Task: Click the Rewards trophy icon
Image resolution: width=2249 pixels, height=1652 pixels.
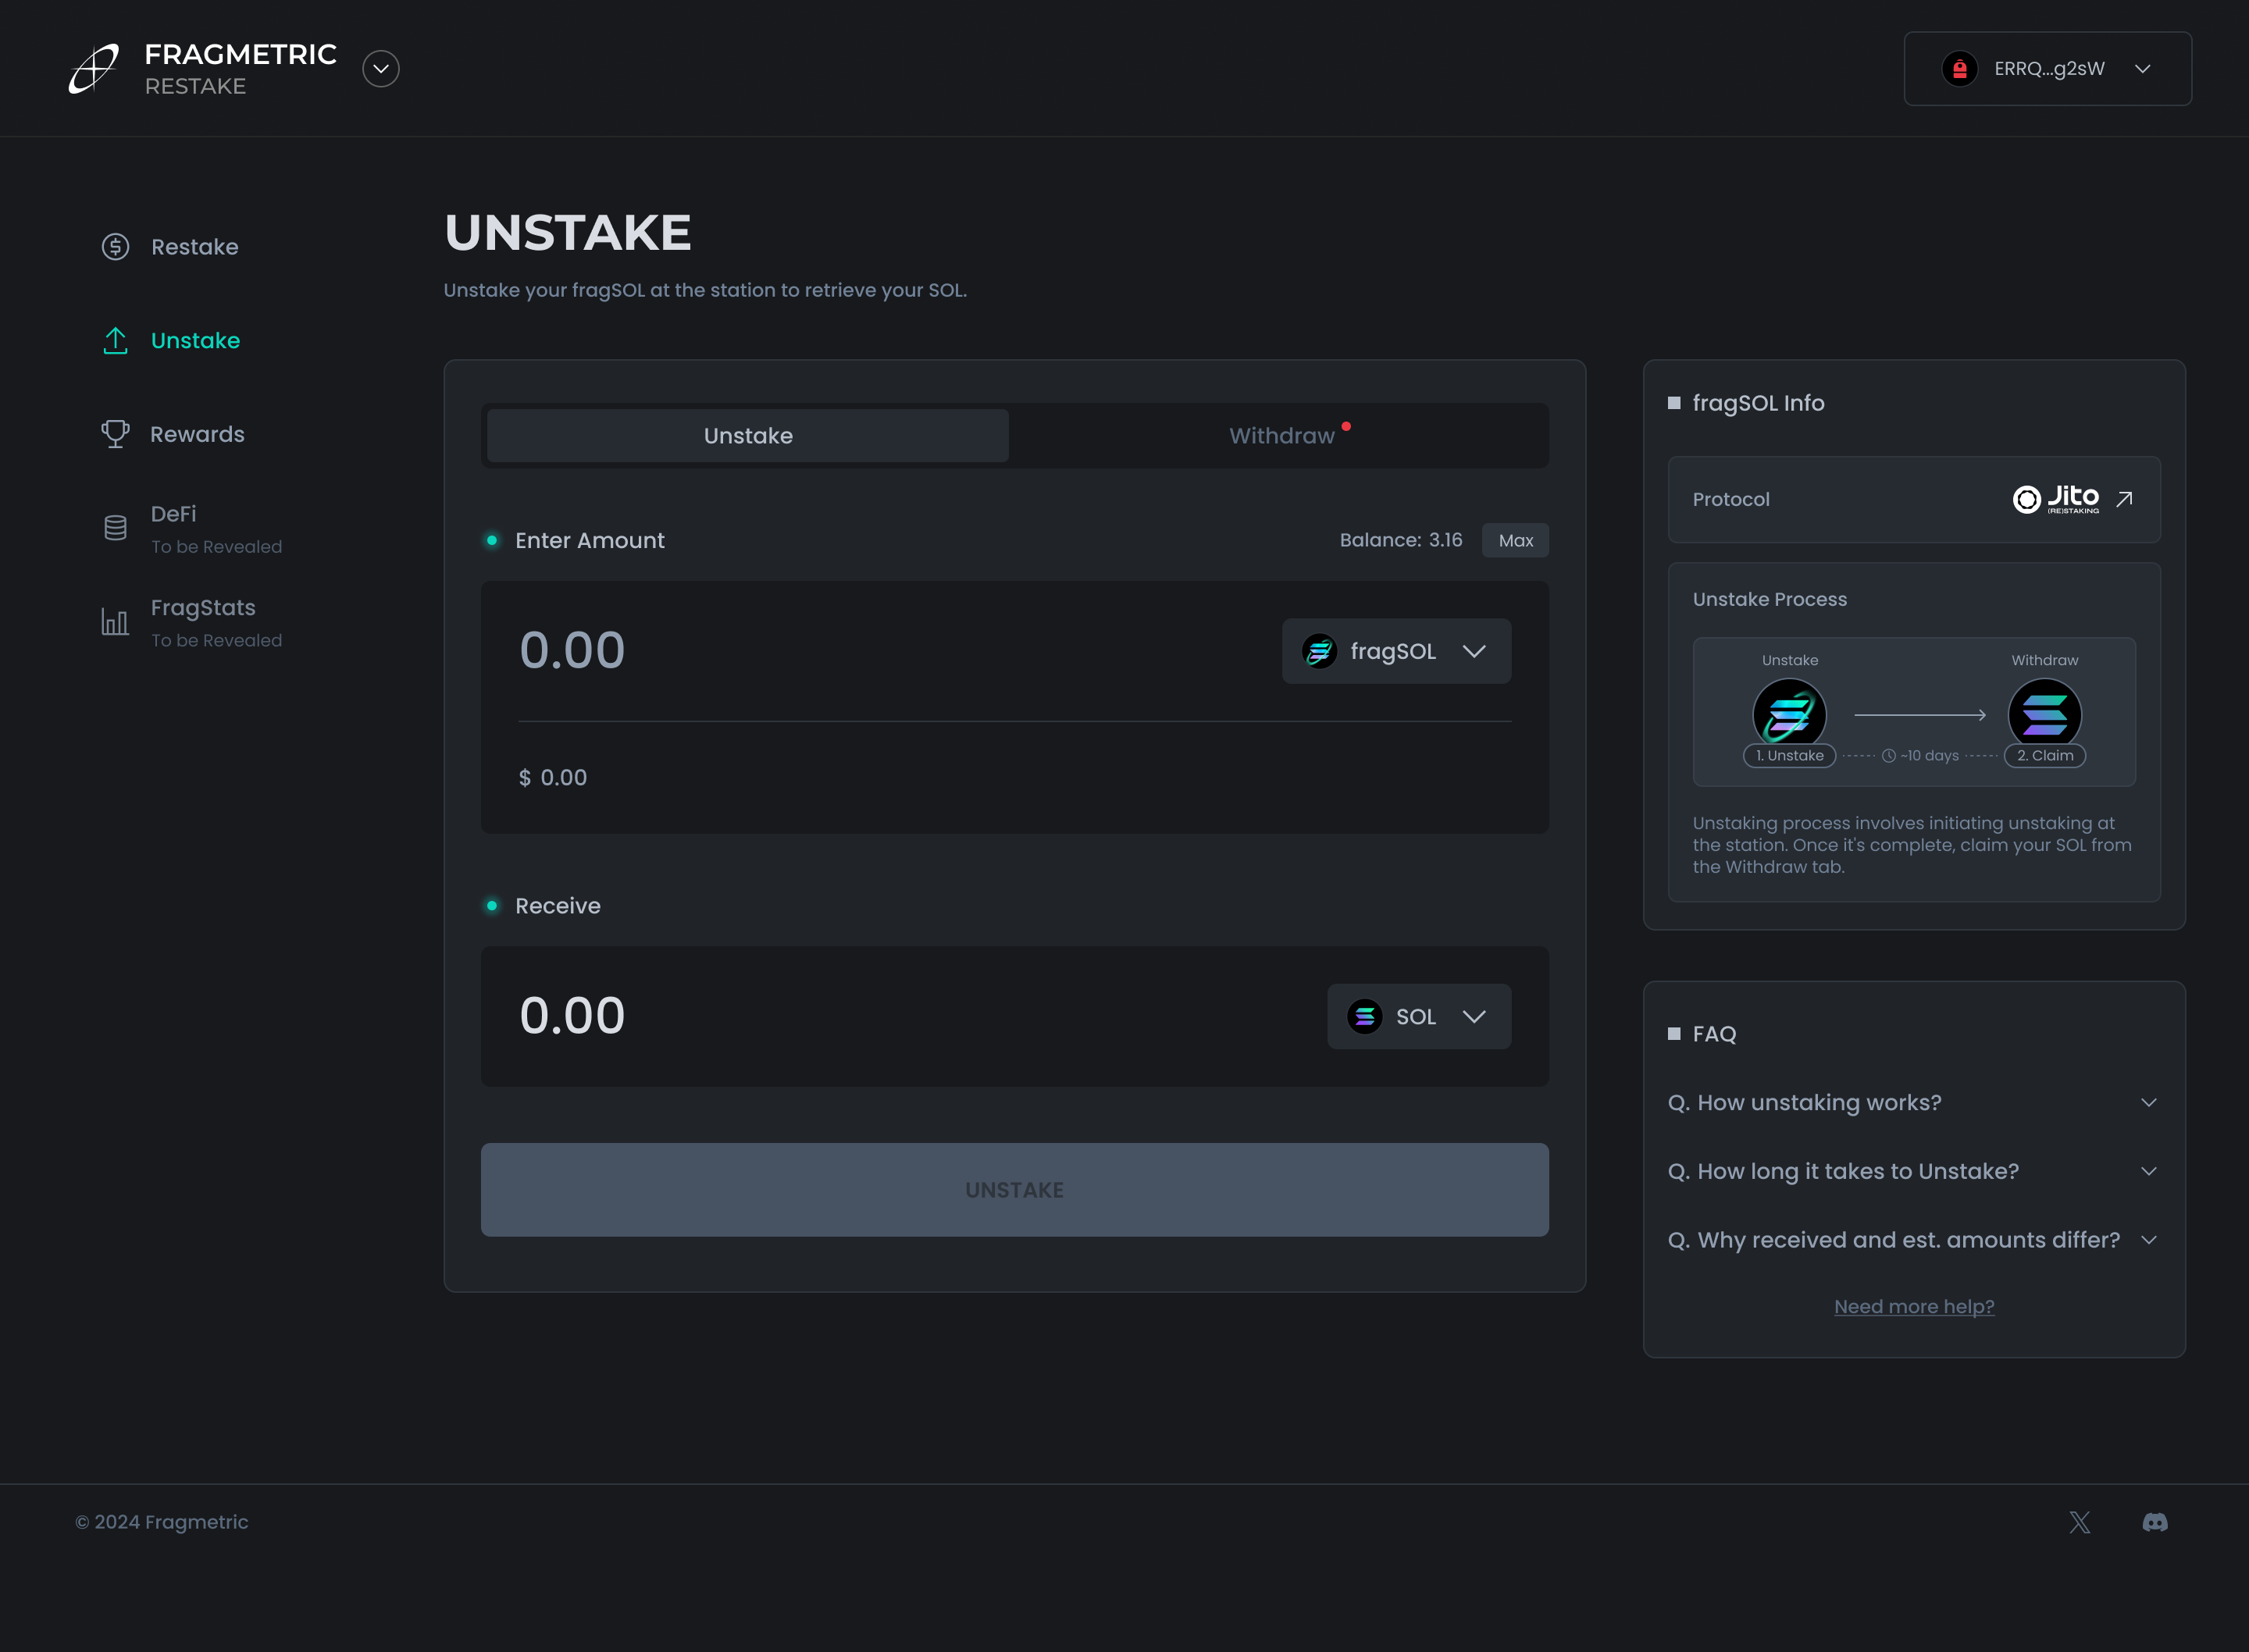Action: click(116, 434)
